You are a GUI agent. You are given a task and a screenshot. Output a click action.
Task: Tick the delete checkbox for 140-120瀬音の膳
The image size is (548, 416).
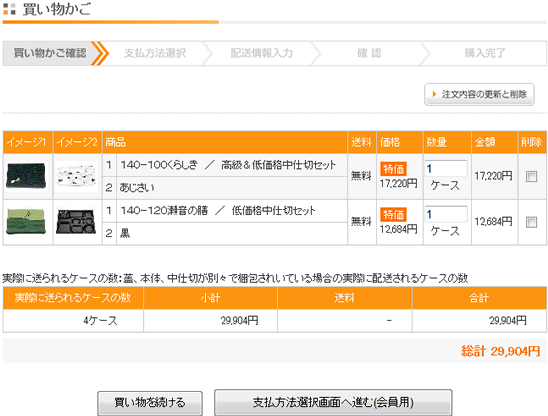[x=531, y=222]
